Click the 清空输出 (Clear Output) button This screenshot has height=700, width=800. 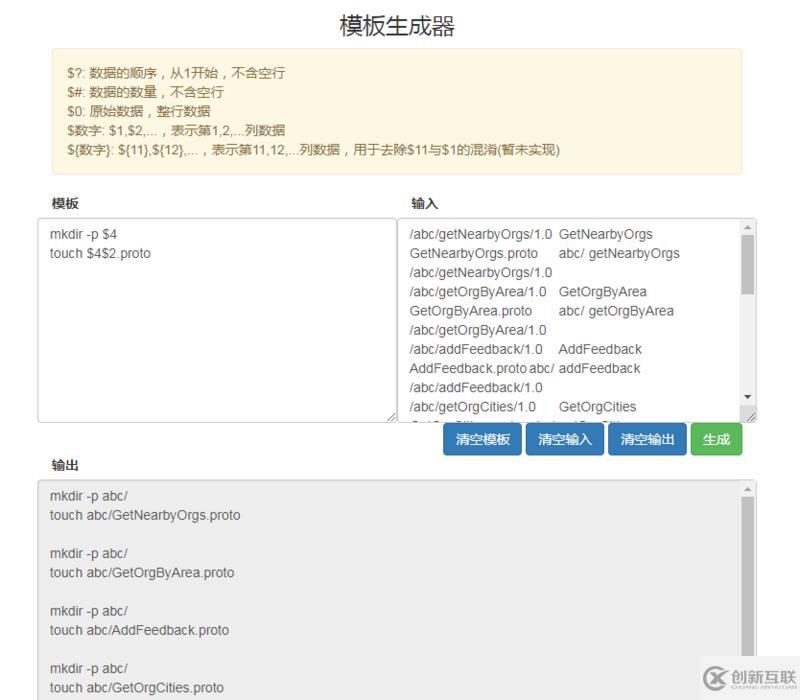pyautogui.click(x=645, y=439)
